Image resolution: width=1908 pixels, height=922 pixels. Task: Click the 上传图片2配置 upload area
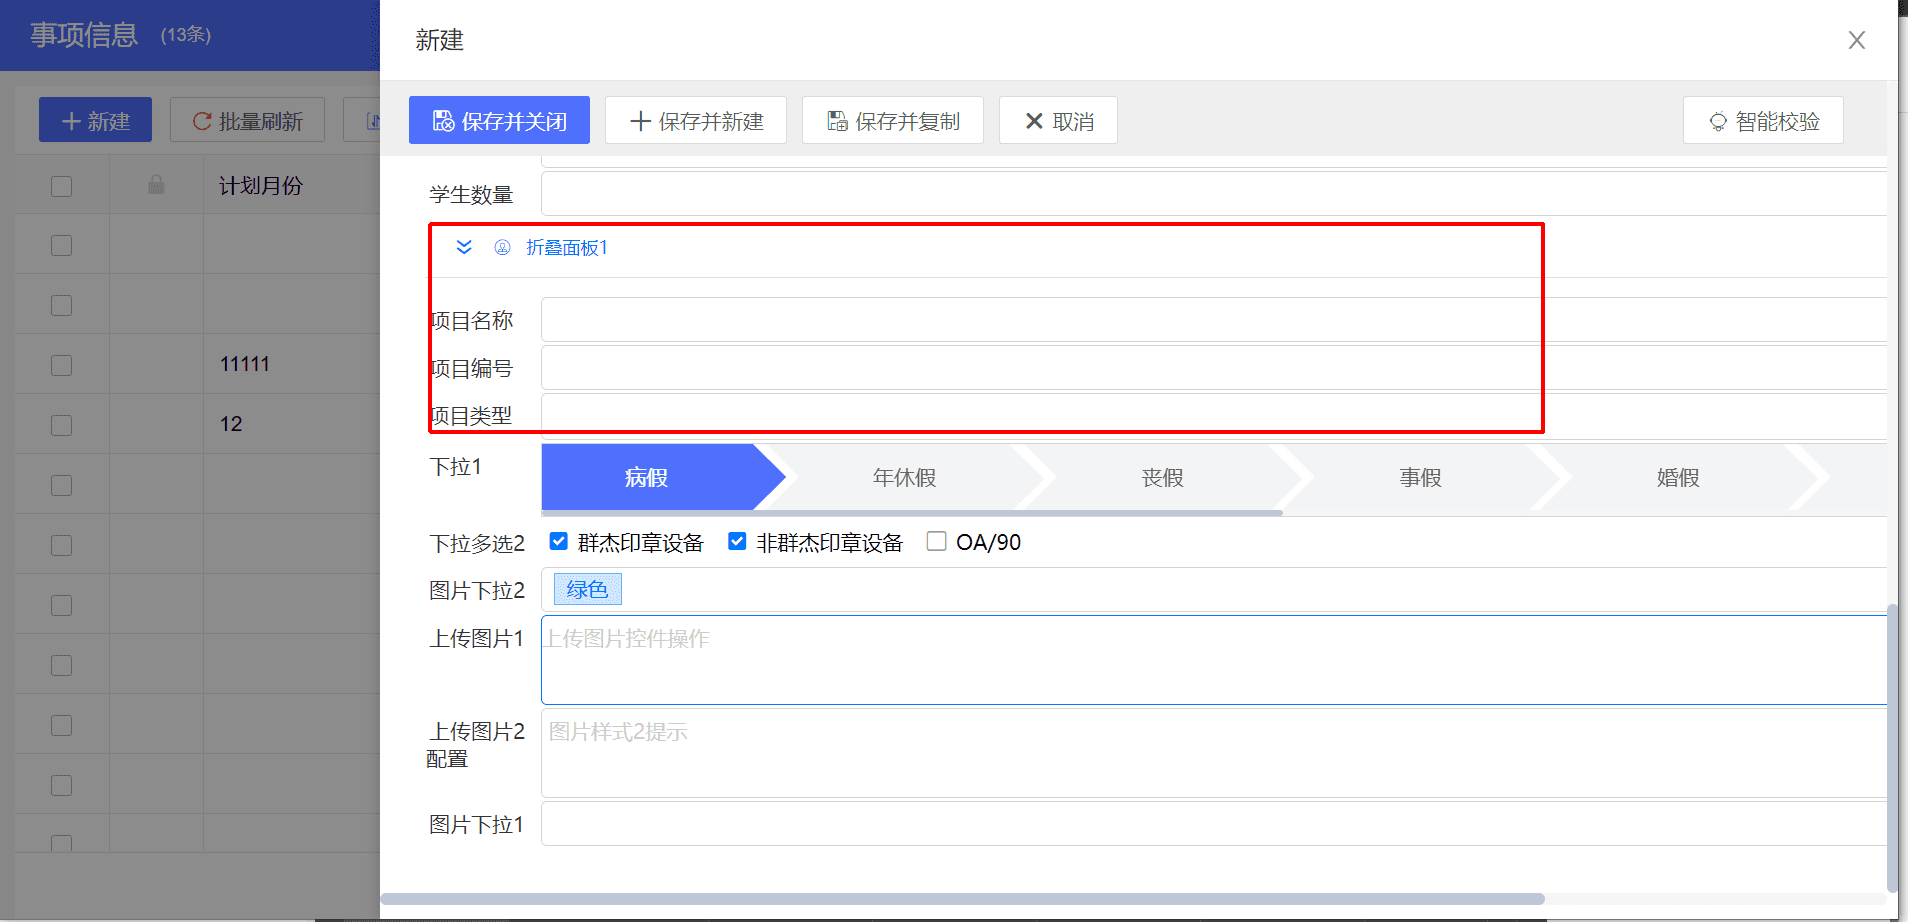pos(1213,753)
